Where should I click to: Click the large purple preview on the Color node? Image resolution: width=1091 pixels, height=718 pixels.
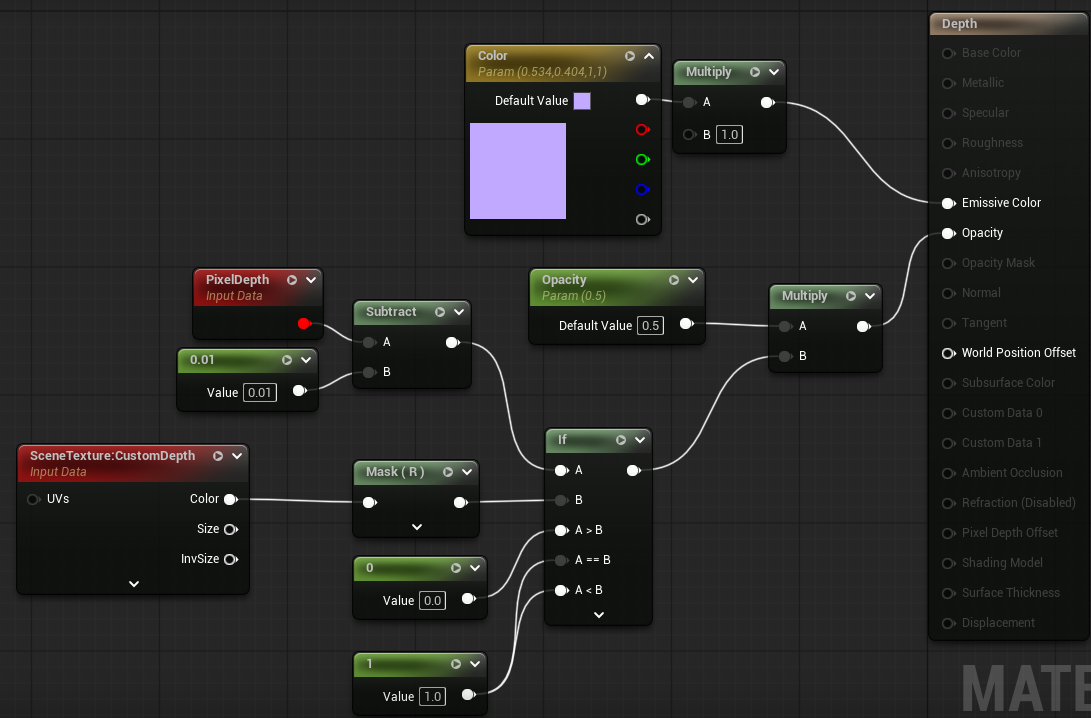[518, 171]
